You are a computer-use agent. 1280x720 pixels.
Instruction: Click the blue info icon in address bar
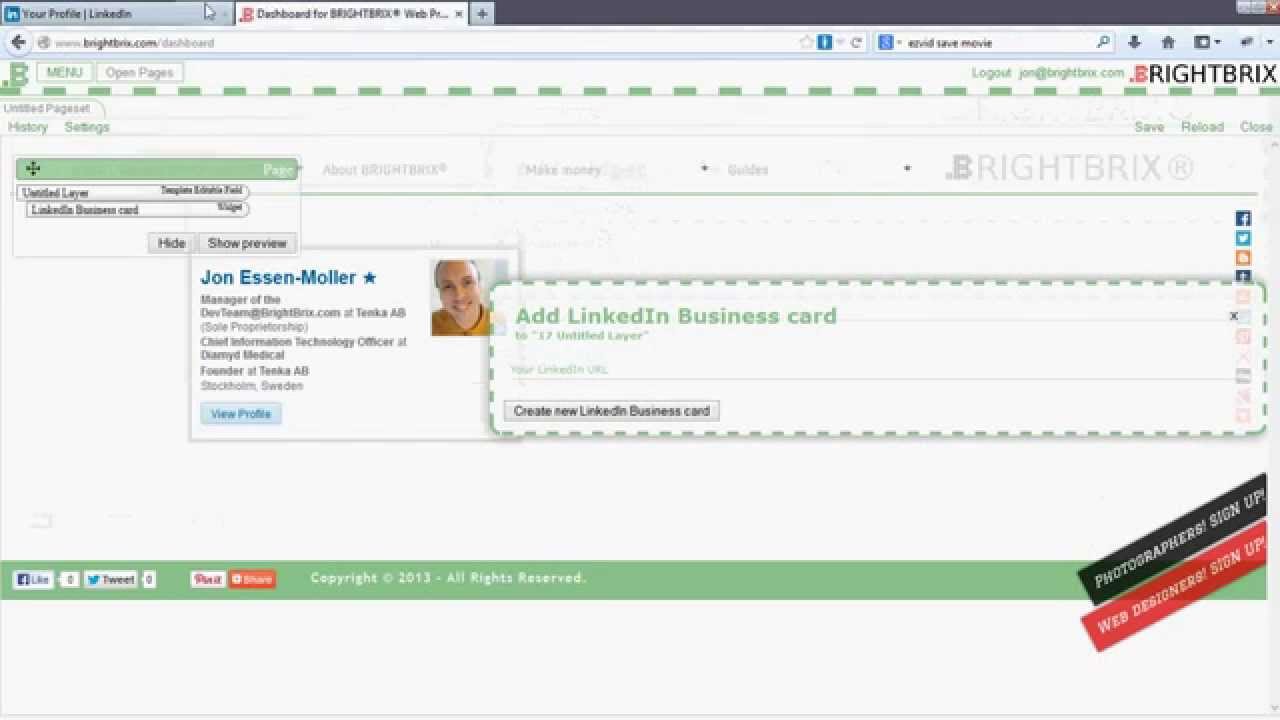825,43
